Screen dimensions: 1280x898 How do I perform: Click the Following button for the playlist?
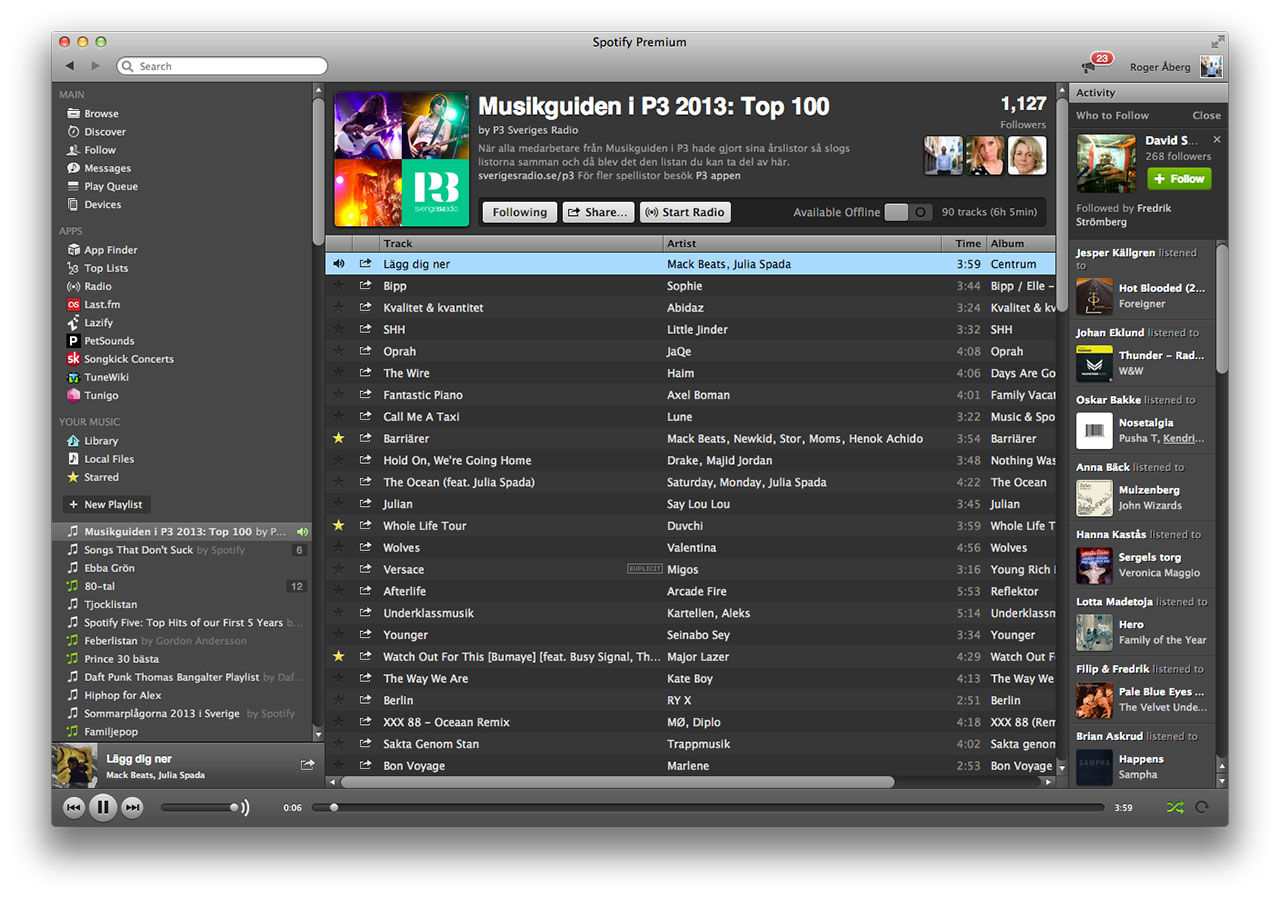(x=519, y=212)
